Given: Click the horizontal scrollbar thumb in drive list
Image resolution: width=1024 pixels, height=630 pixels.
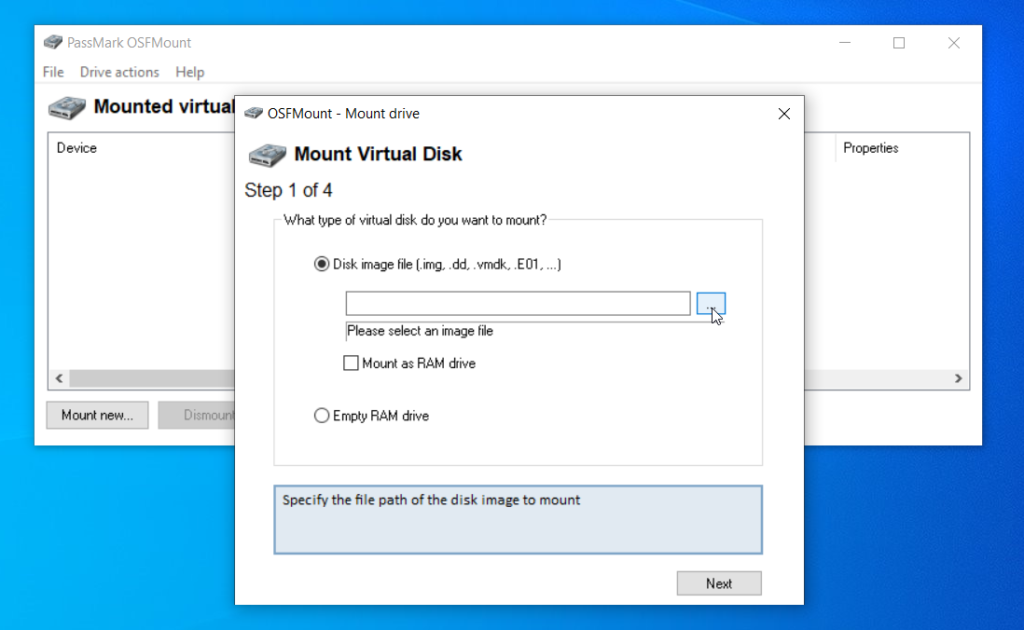Looking at the screenshot, I should click(x=152, y=379).
